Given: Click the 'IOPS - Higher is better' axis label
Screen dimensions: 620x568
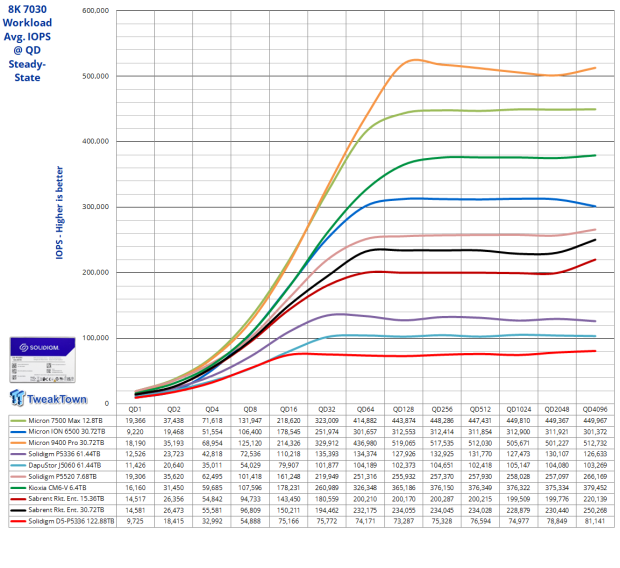Looking at the screenshot, I should pos(59,212).
